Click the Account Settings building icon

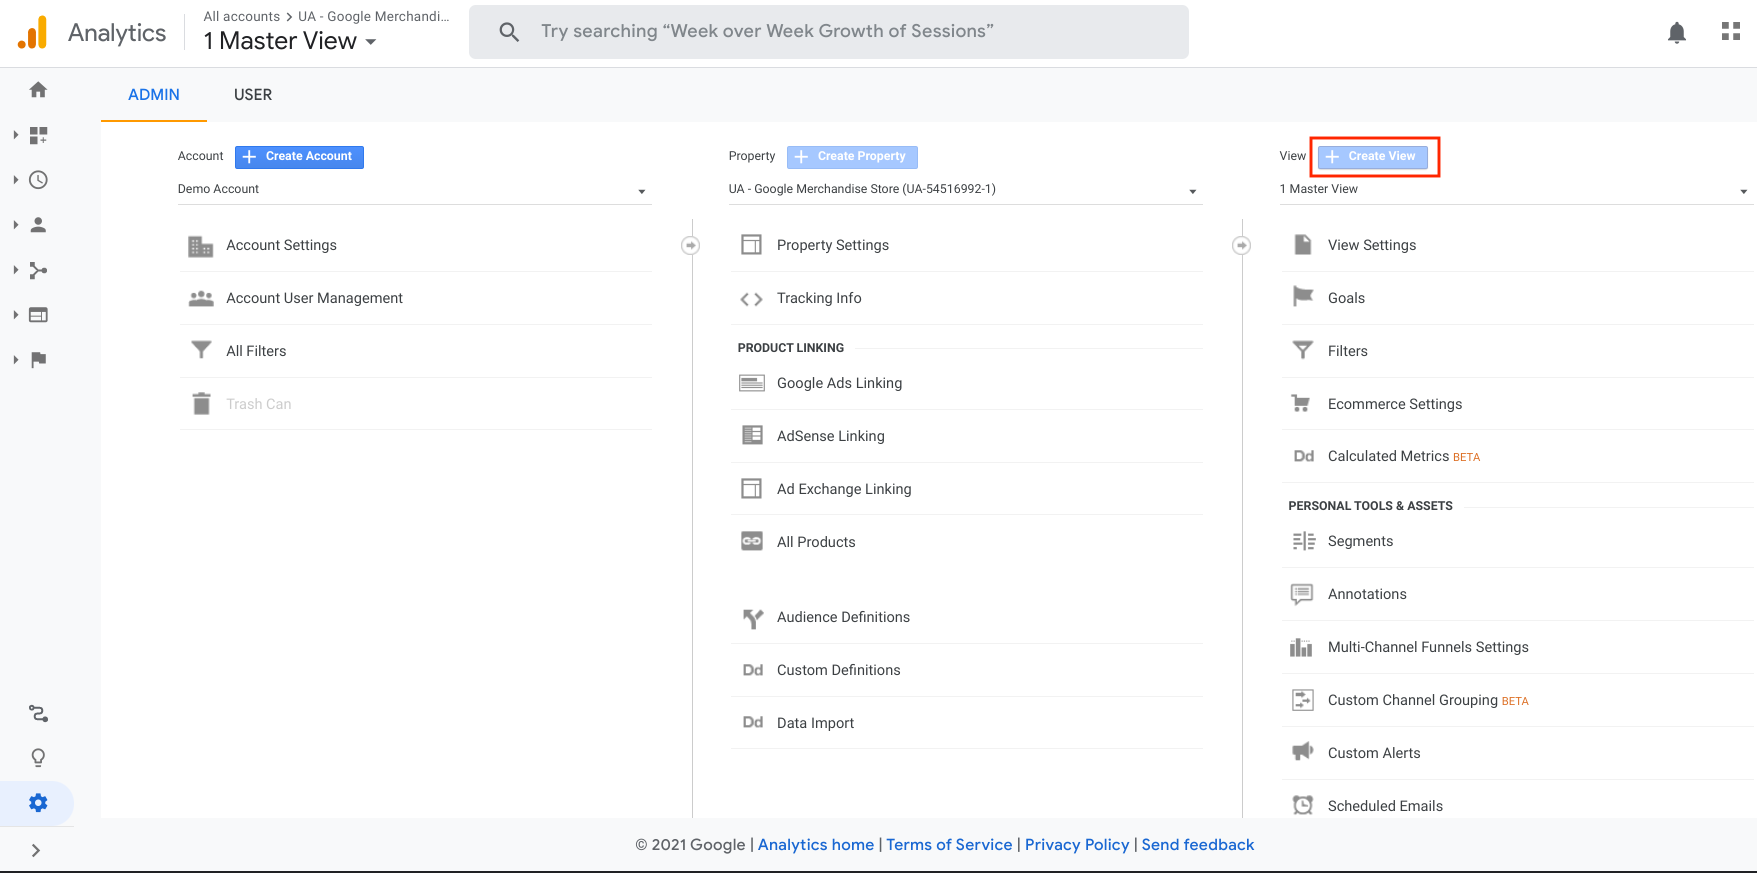[x=201, y=246]
